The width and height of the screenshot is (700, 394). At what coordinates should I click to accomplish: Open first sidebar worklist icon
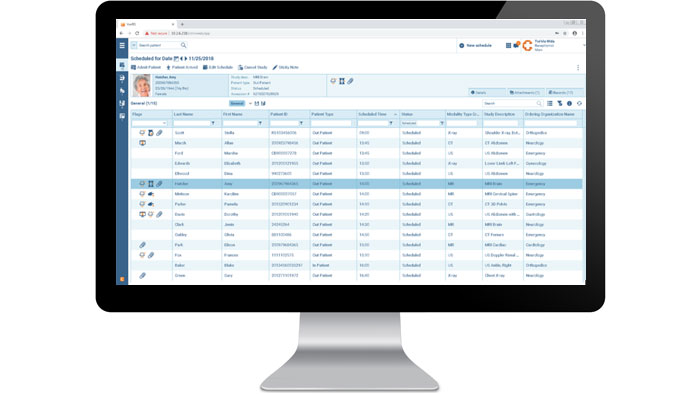click(x=122, y=66)
